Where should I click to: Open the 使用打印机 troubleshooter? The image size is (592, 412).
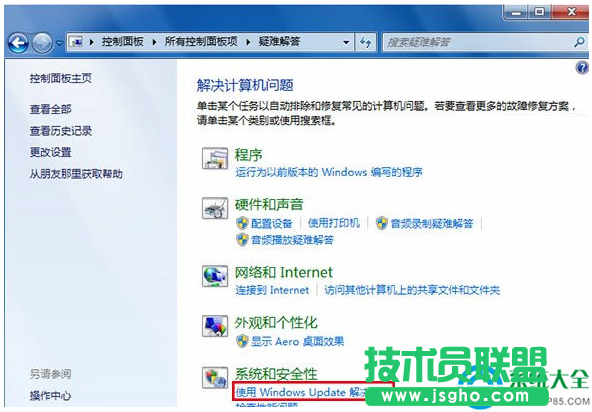[x=334, y=223]
